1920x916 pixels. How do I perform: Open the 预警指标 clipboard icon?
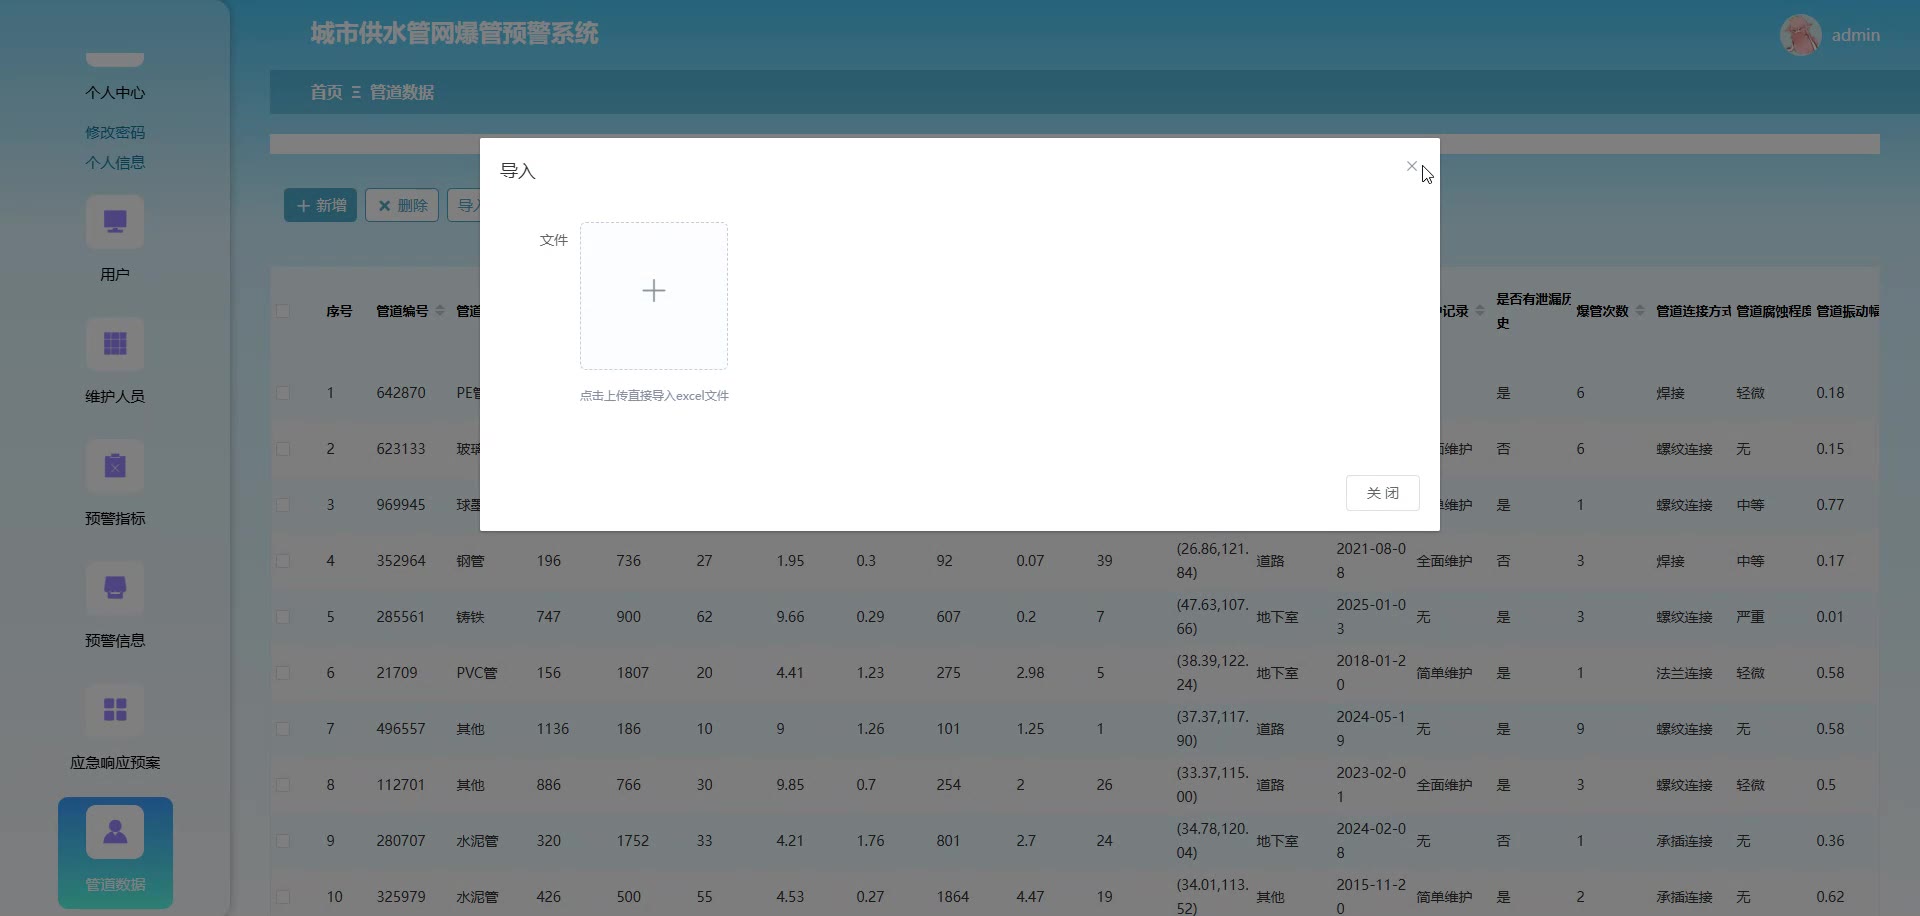[x=115, y=466]
